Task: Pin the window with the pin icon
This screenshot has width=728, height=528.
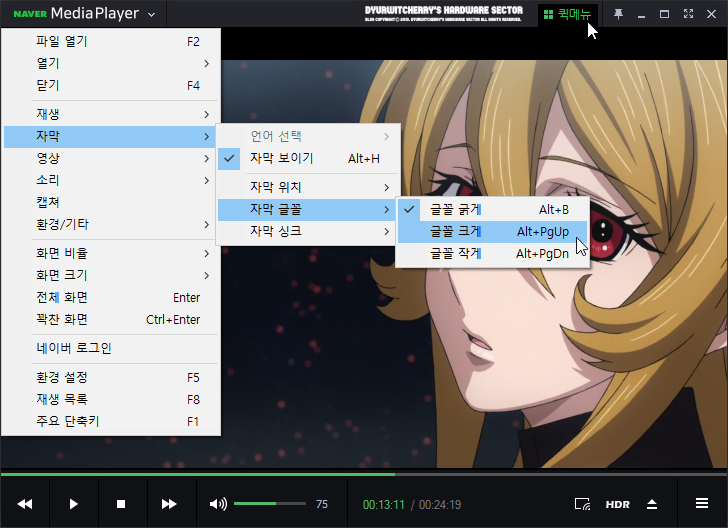Action: (618, 14)
